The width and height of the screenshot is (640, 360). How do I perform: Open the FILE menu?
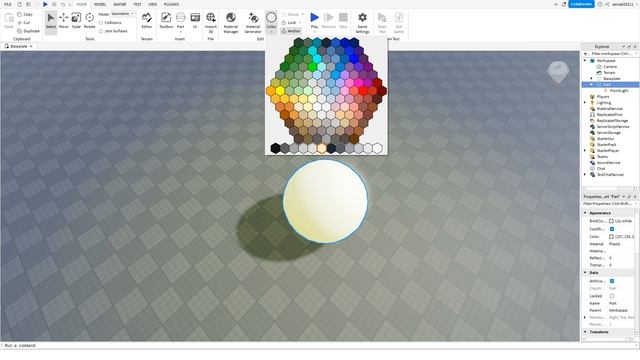click(8, 4)
